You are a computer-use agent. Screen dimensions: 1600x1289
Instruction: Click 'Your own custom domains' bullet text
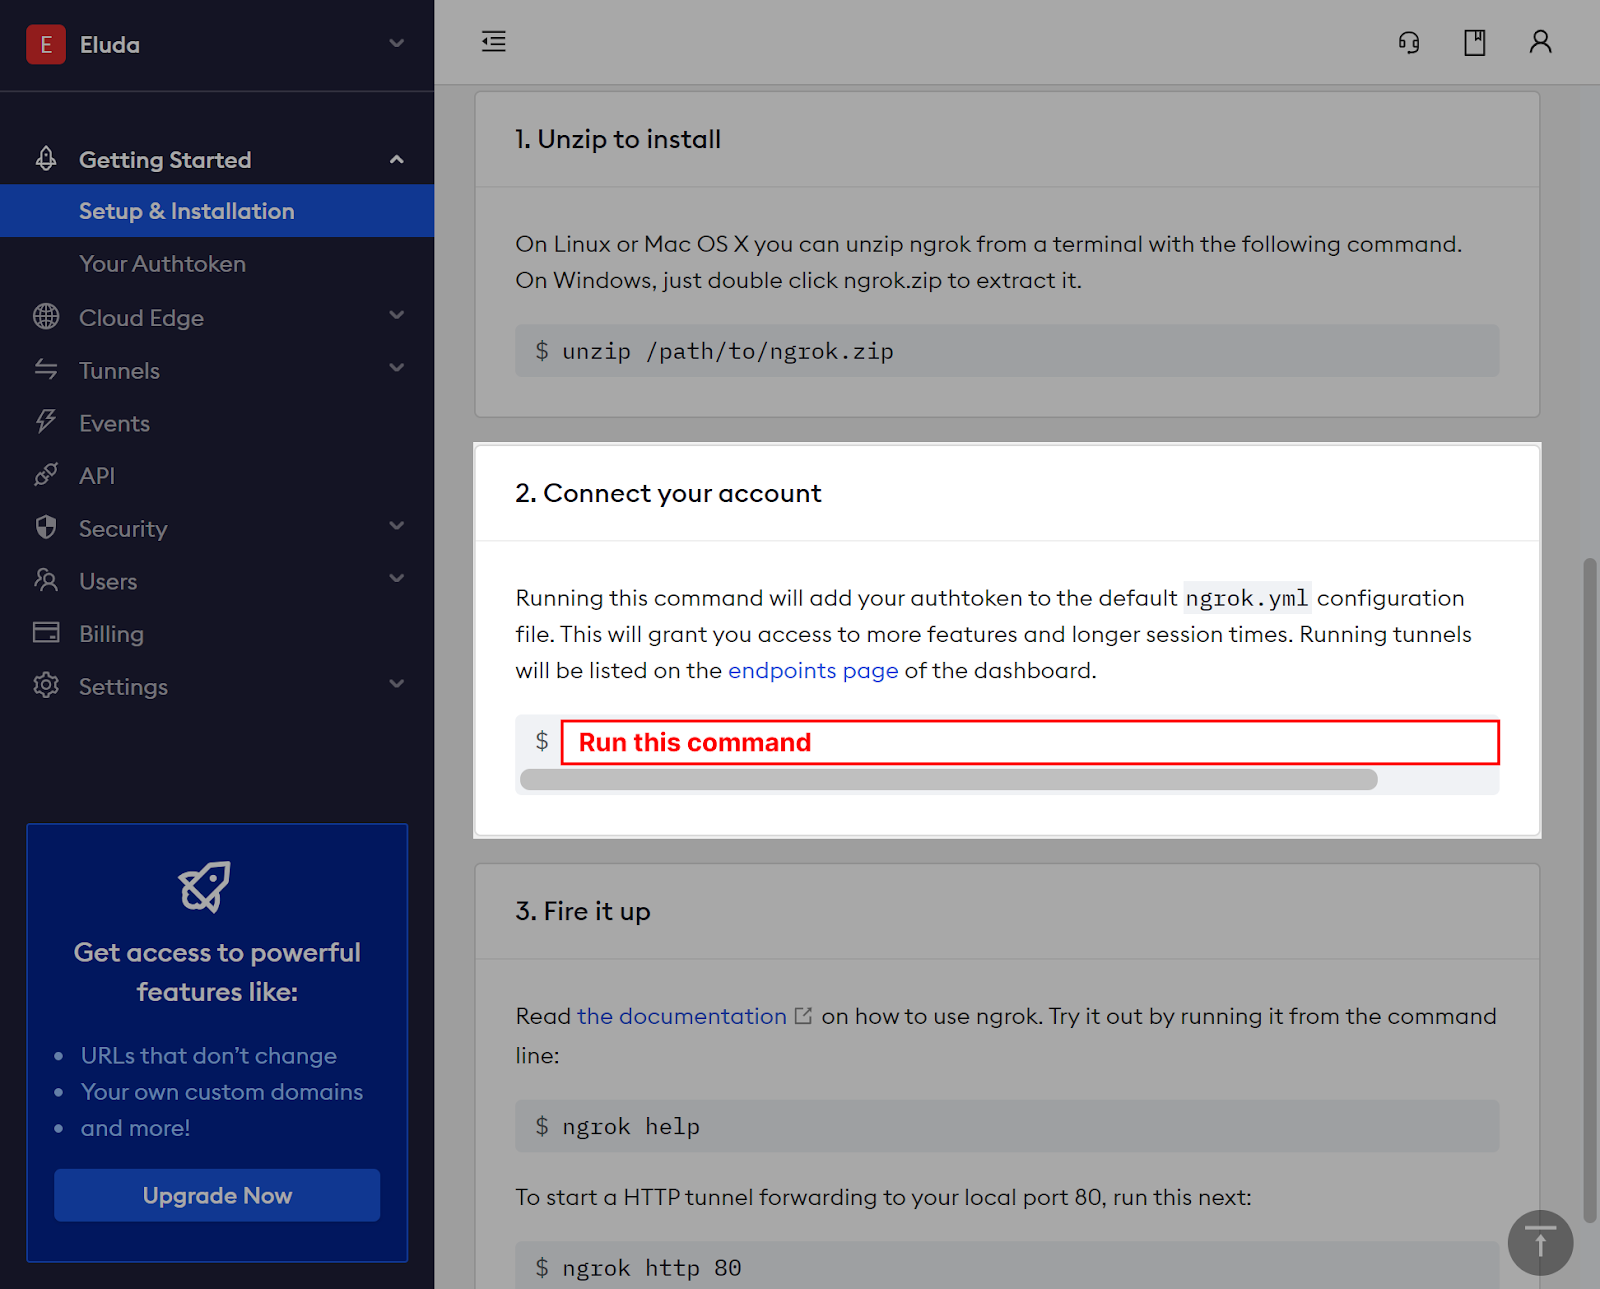point(222,1092)
